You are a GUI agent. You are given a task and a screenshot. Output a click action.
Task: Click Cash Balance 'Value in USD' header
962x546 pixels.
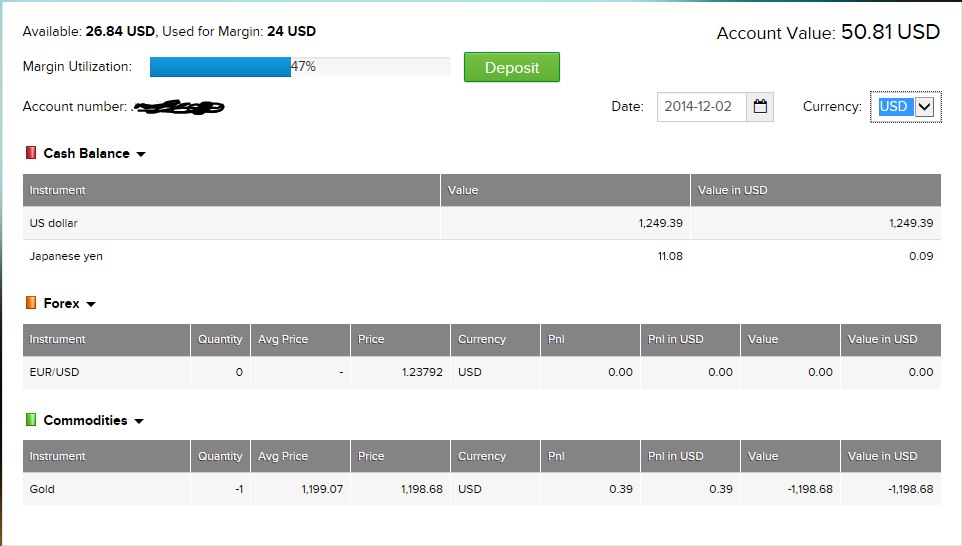pyautogui.click(x=733, y=190)
